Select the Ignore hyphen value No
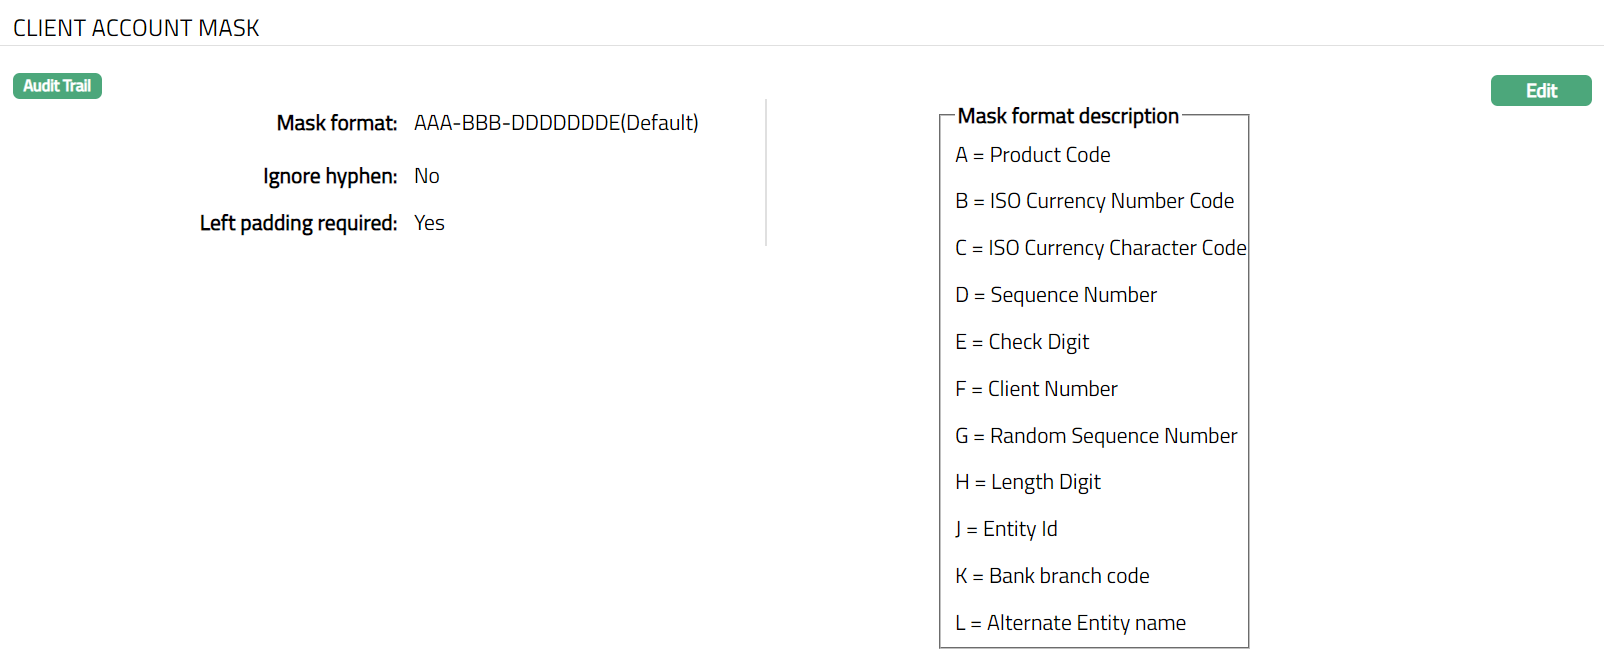 [427, 176]
